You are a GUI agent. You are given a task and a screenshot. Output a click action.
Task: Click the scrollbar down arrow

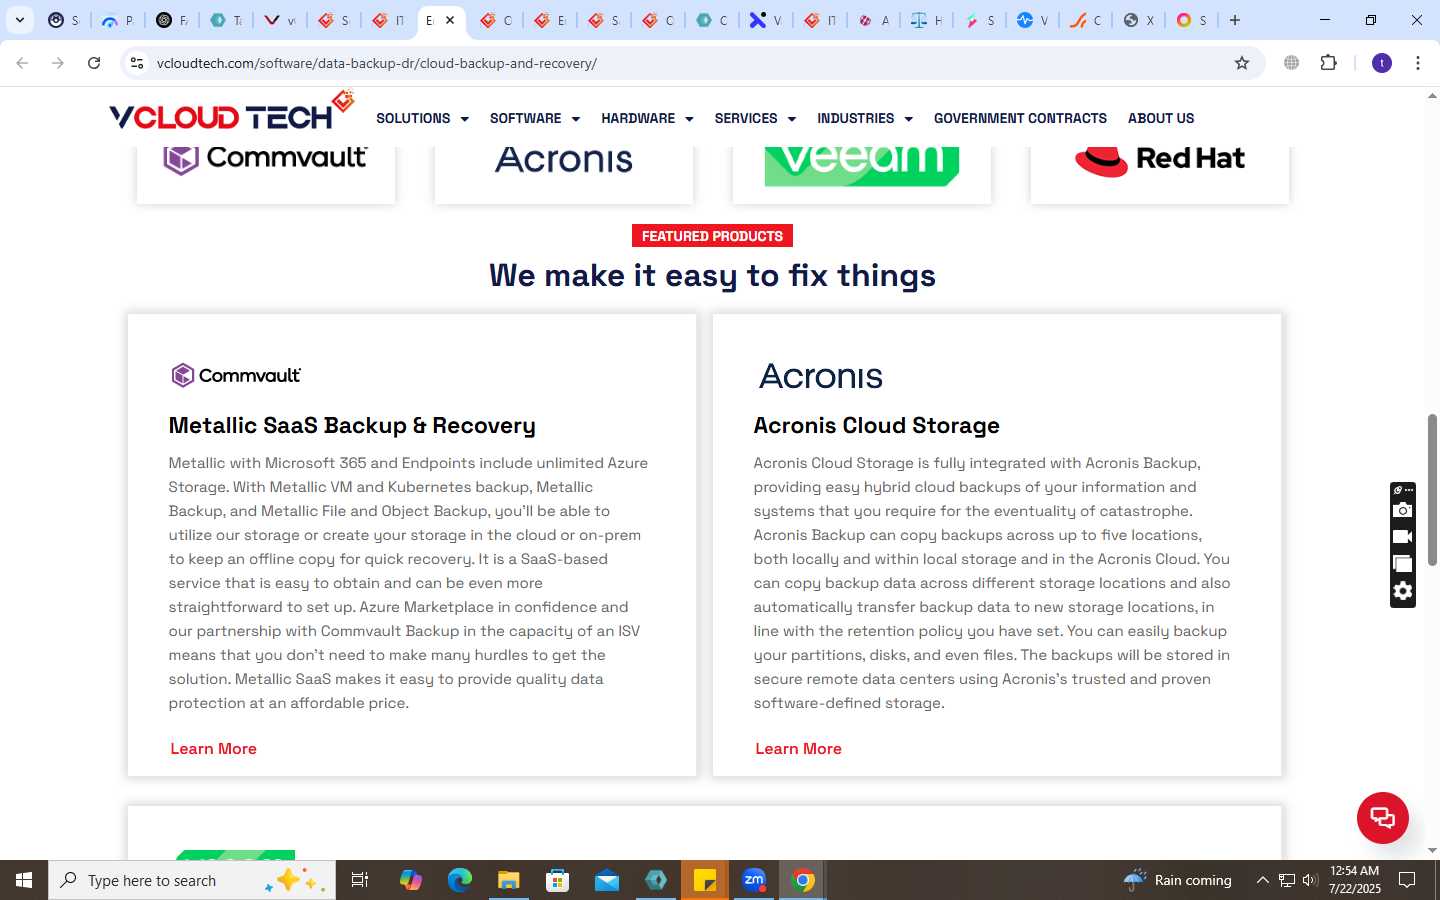point(1432,851)
